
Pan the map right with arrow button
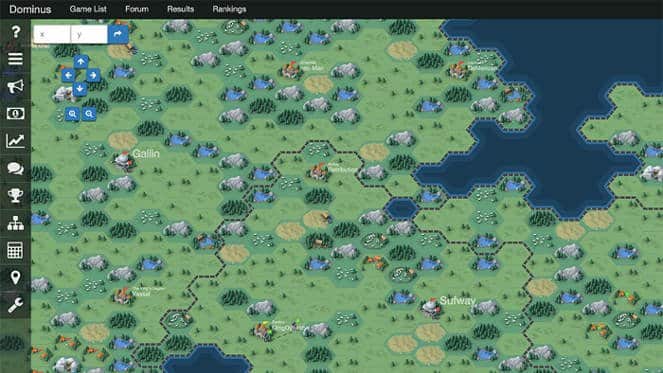point(93,75)
